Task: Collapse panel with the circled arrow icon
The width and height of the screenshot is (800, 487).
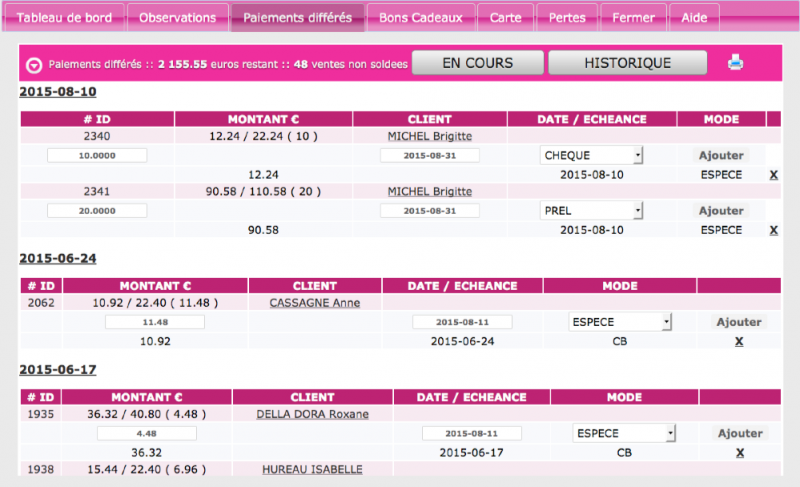Action: pyautogui.click(x=34, y=64)
